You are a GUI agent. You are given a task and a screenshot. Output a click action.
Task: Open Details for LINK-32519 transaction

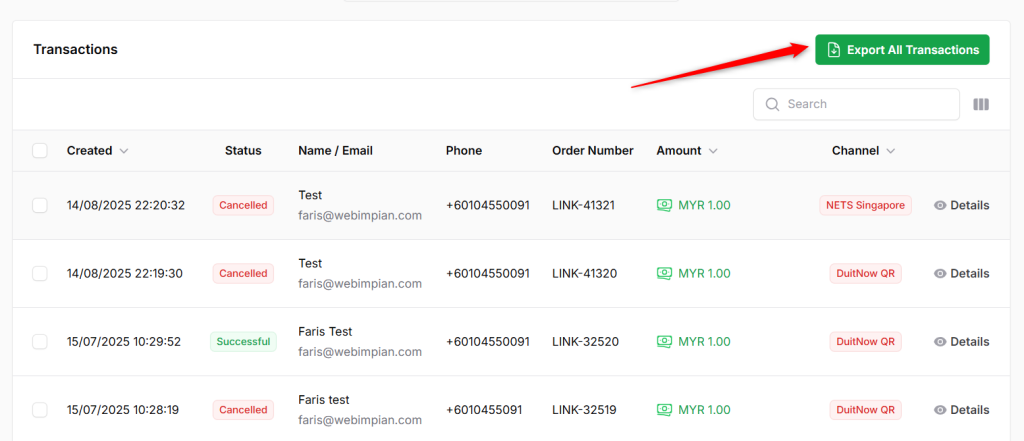[x=961, y=410]
